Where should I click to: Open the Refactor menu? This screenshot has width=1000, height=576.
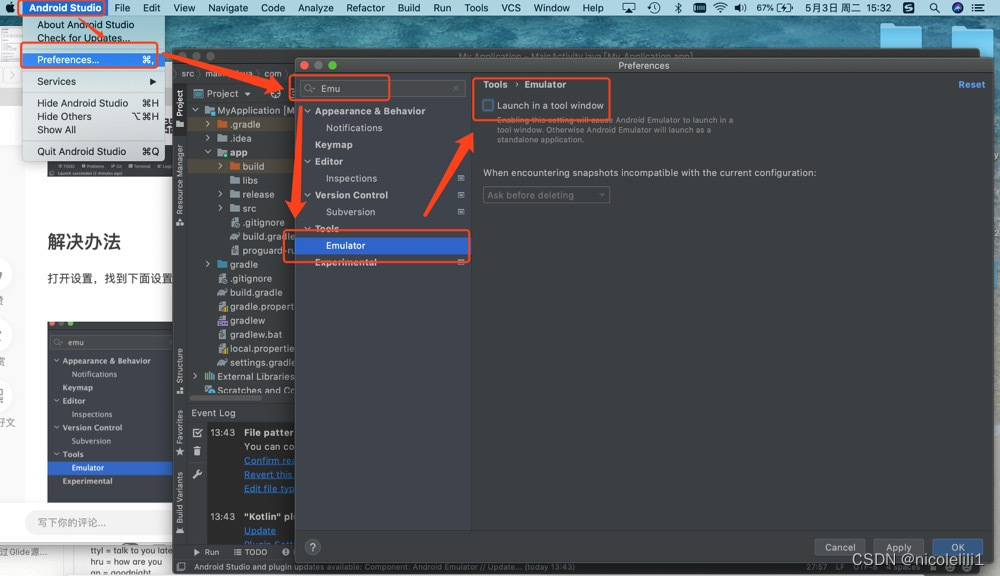click(365, 8)
